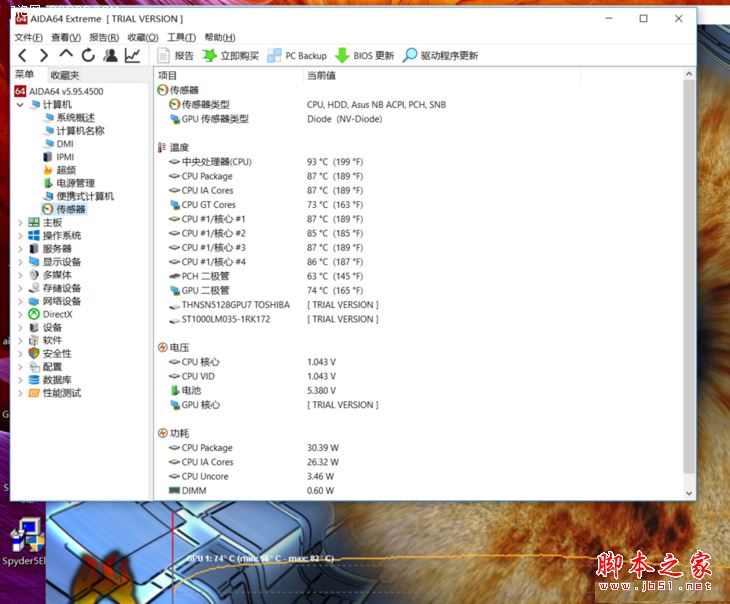Expand the 多媒体 tree node

pos(20,275)
